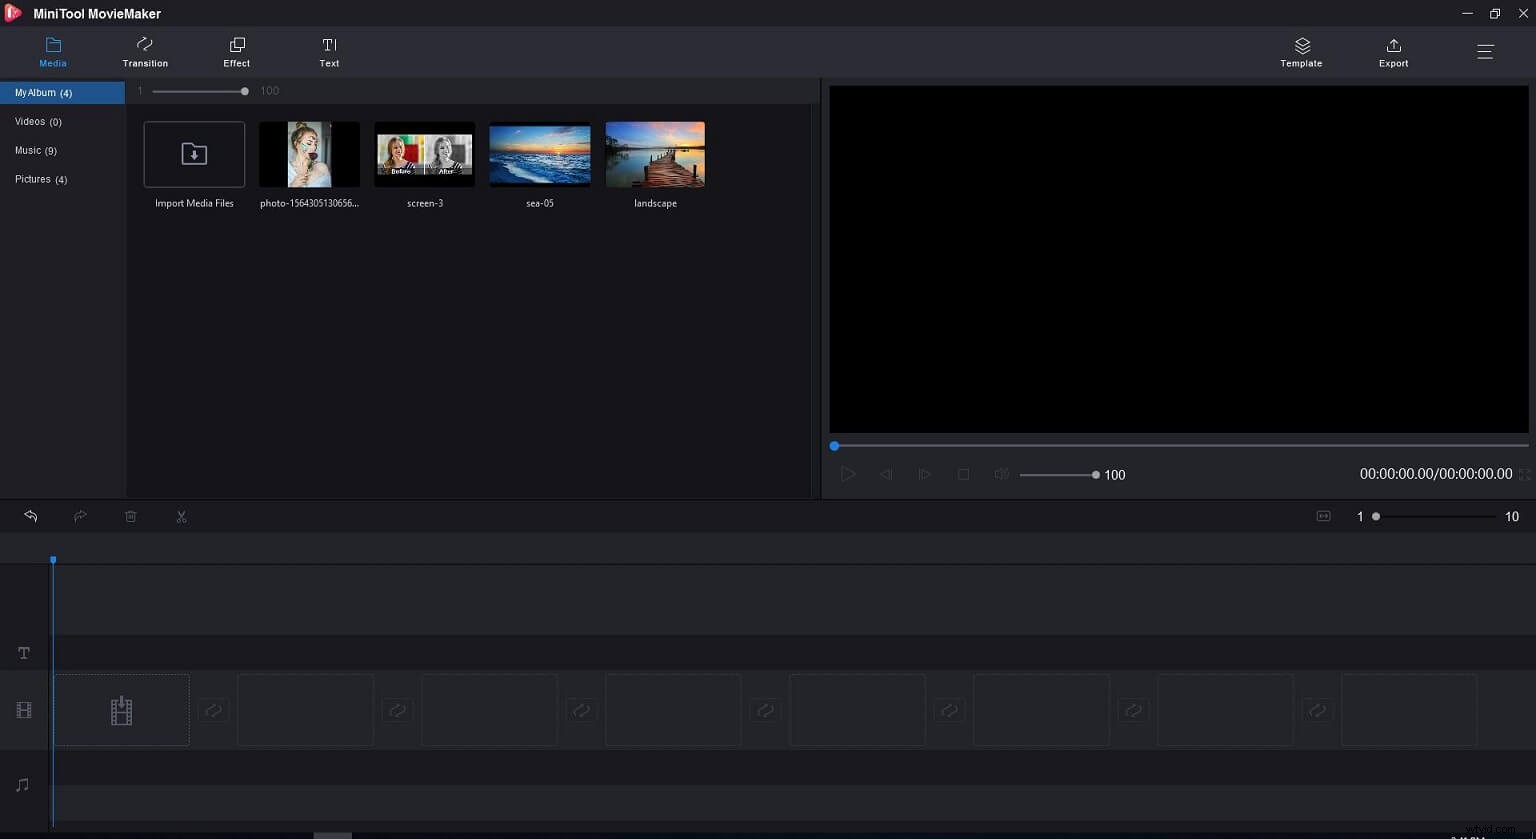This screenshot has width=1536, height=839.
Task: Click the fit-timeline-to-window icon
Action: (x=1323, y=516)
